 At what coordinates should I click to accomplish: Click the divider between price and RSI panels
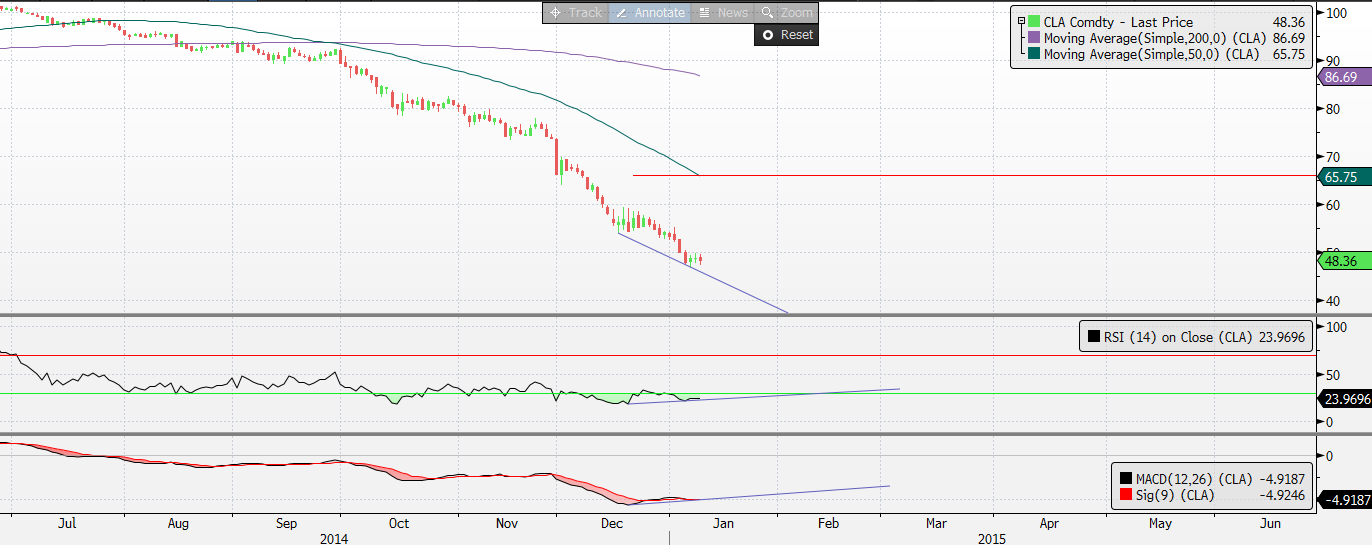click(660, 316)
